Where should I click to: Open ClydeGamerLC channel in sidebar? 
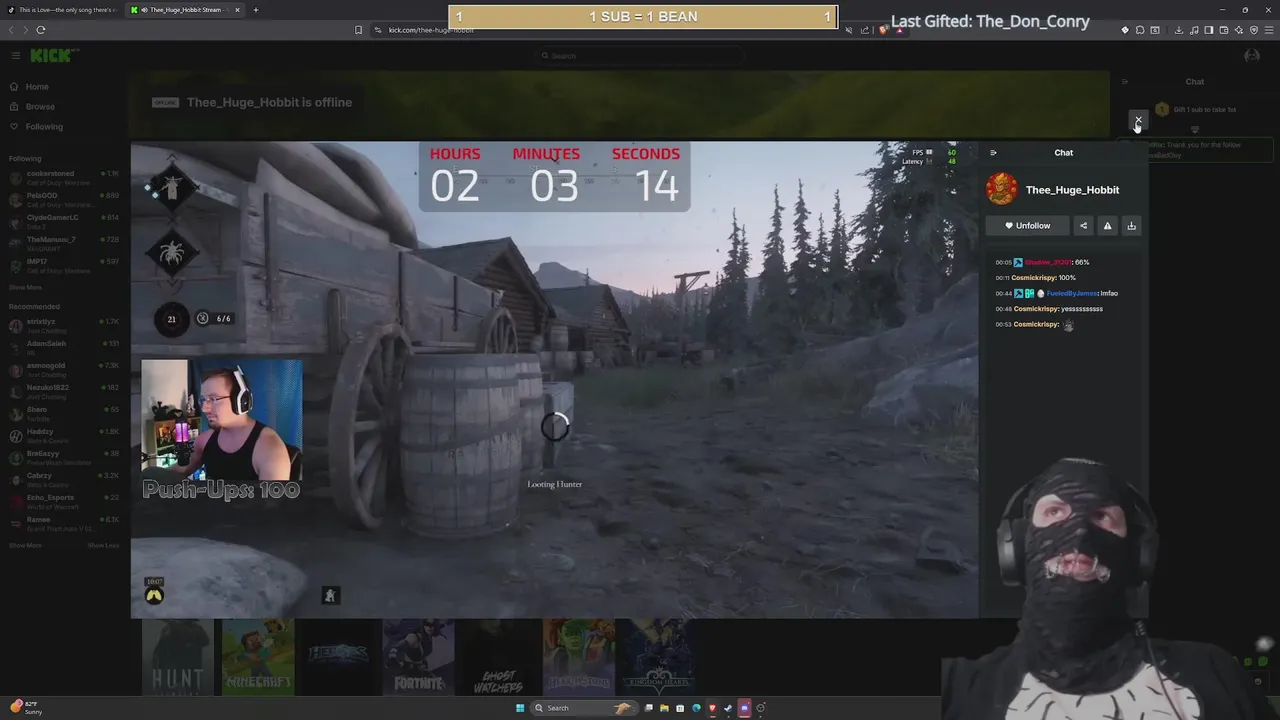(x=64, y=221)
